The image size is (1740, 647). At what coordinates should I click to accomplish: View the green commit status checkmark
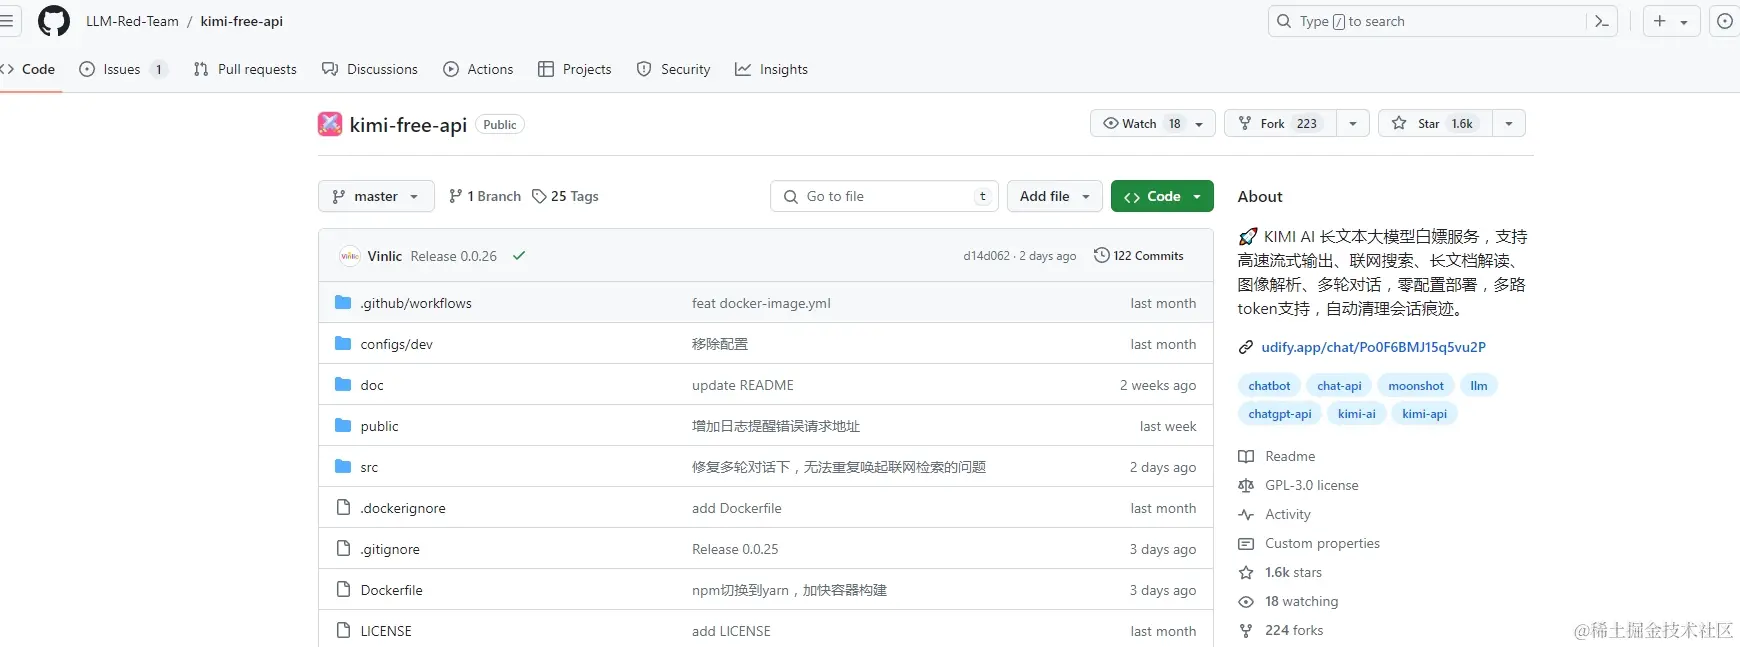(x=519, y=256)
